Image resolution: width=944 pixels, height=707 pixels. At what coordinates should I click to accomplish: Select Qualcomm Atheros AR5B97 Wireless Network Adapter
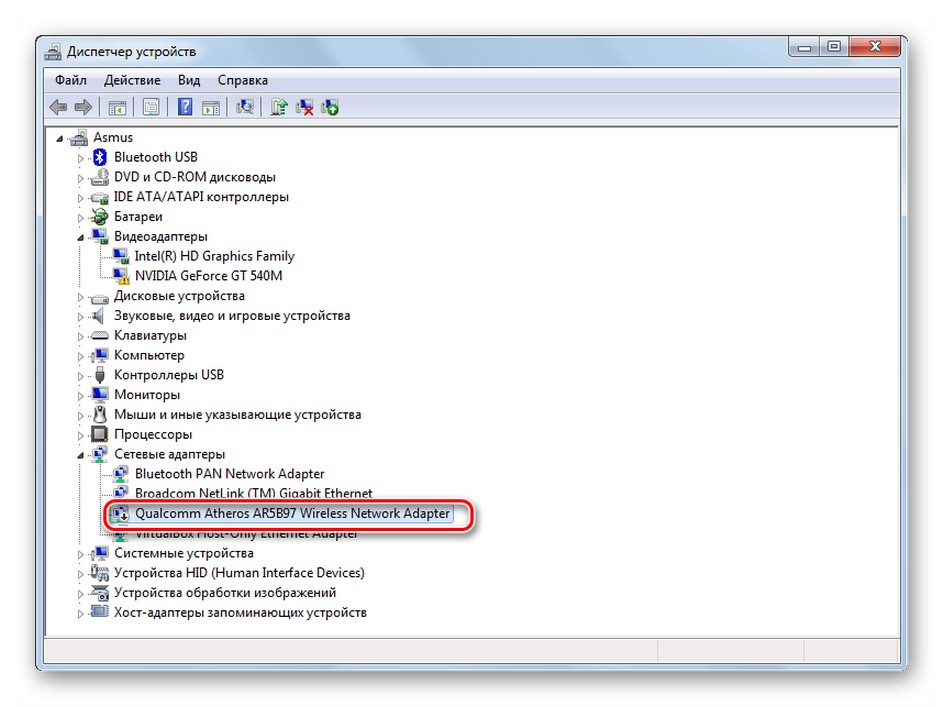[x=292, y=514]
